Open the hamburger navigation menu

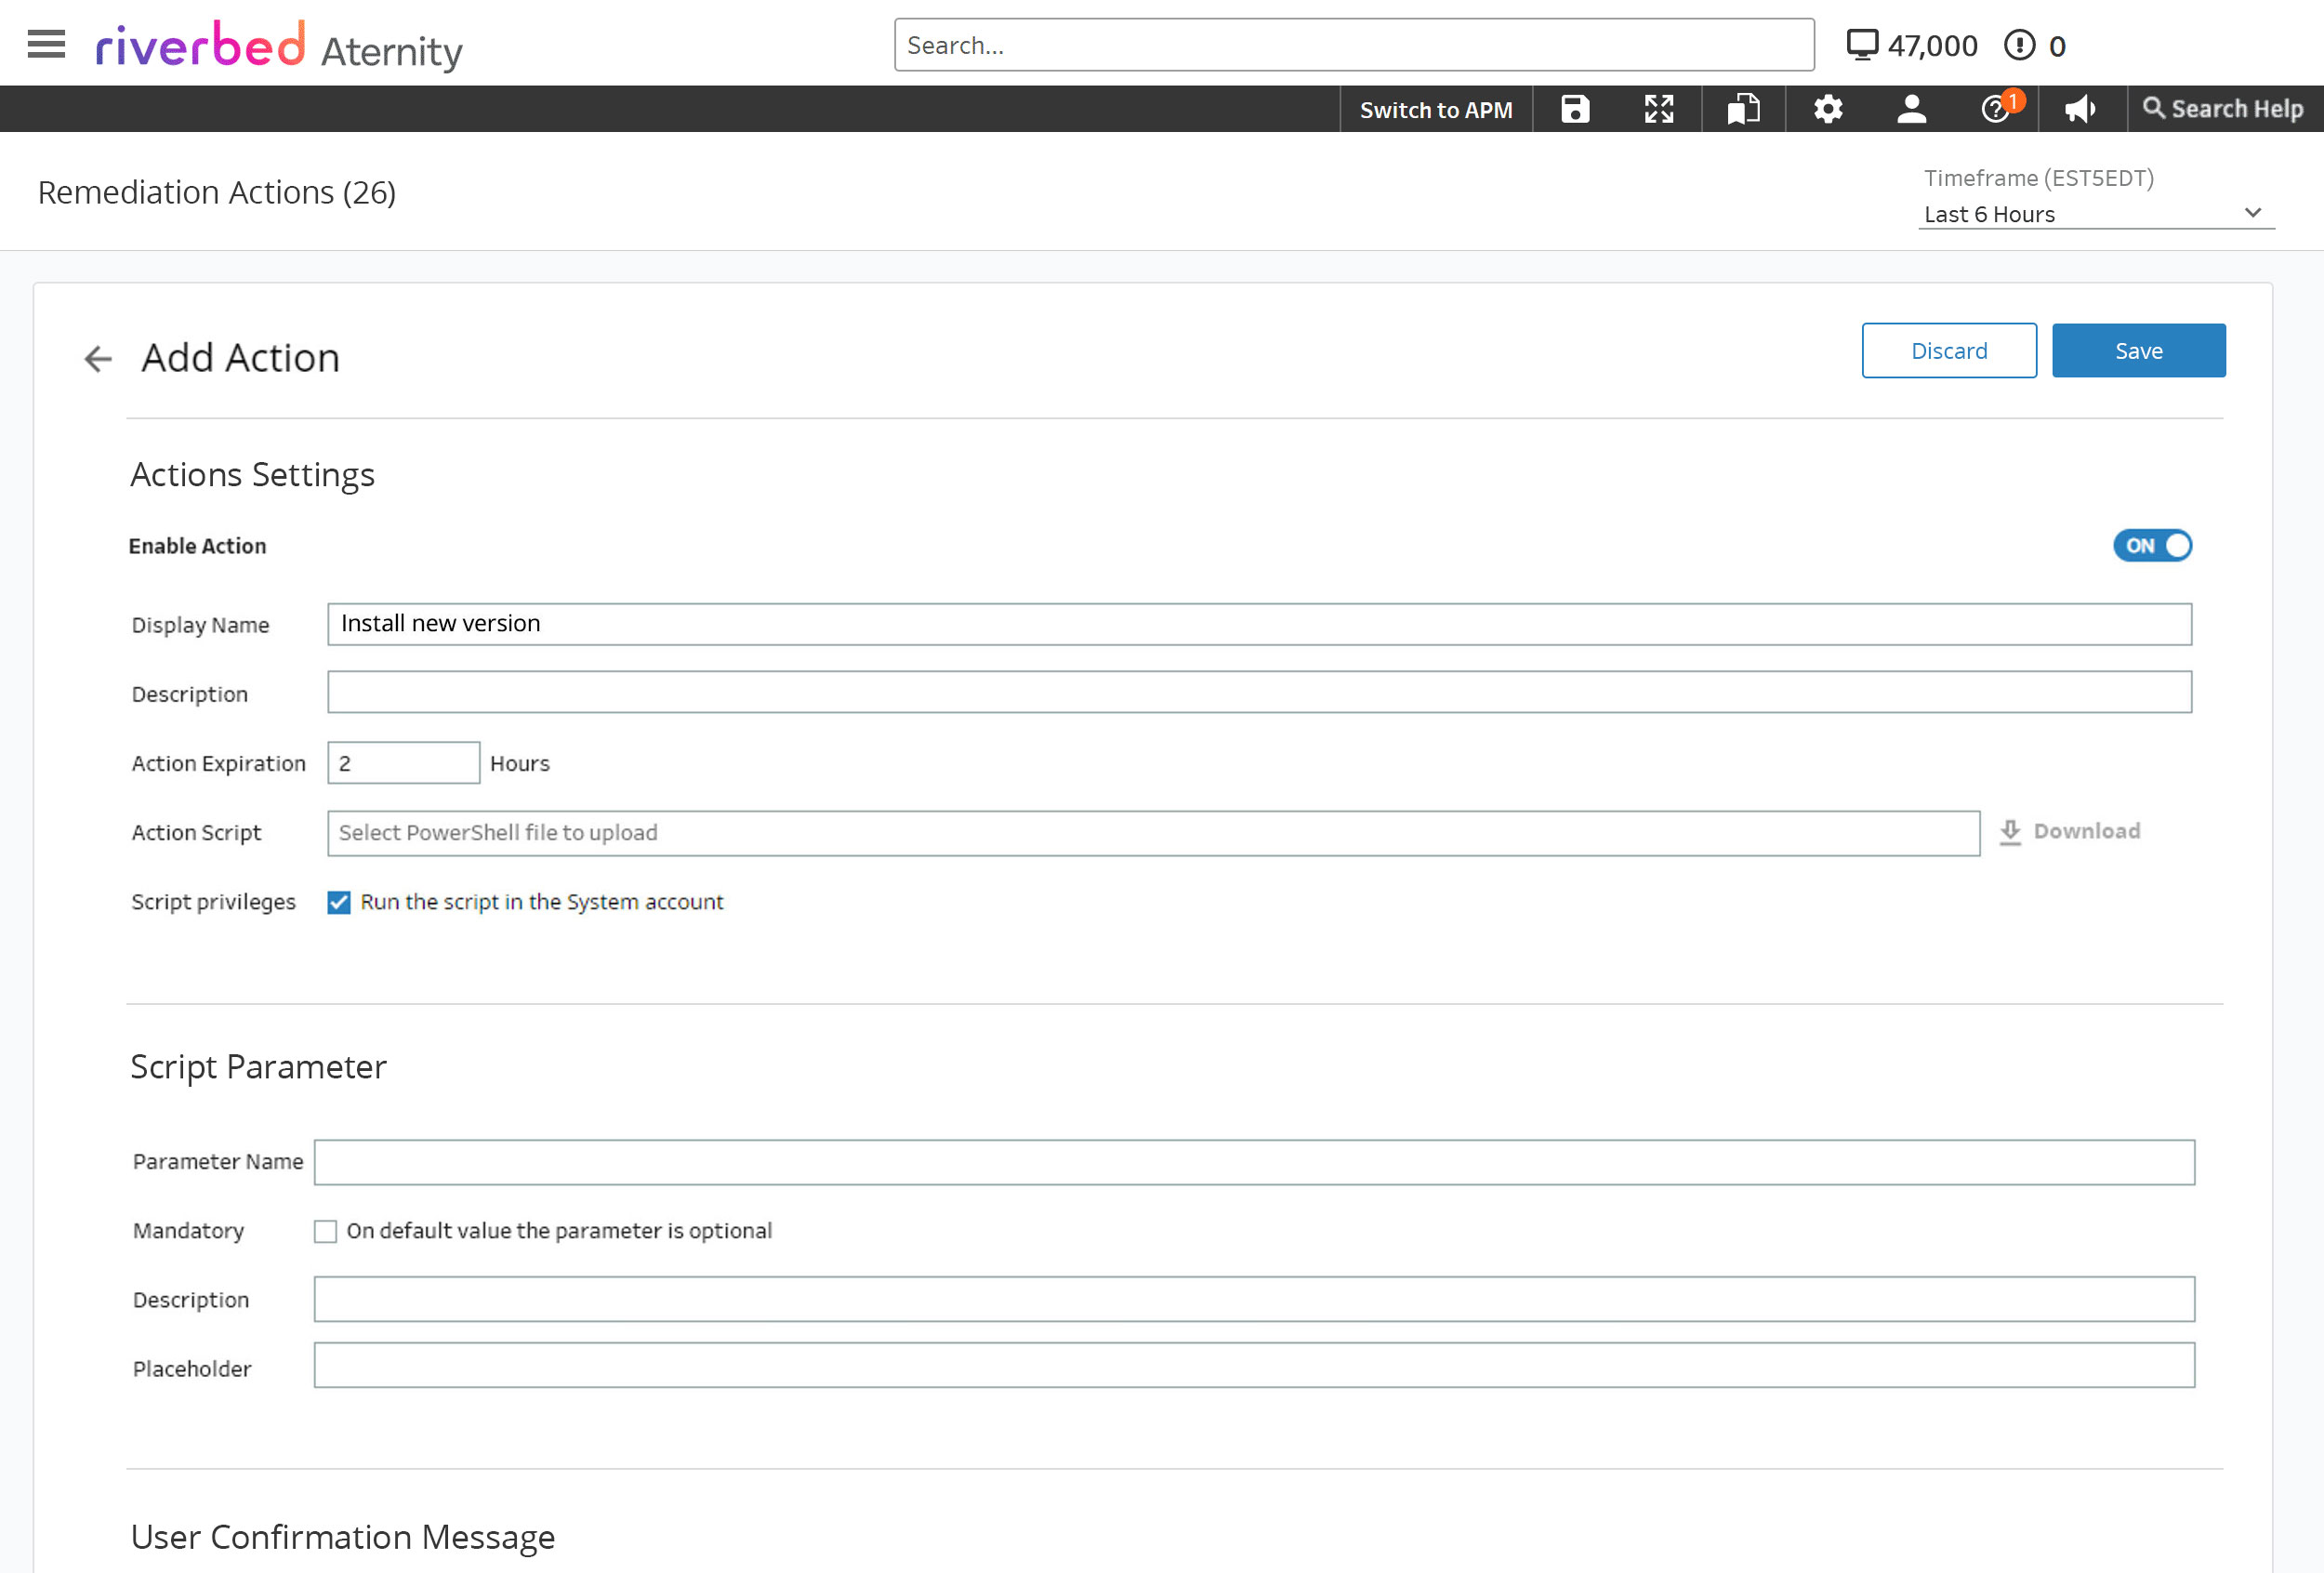(46, 44)
